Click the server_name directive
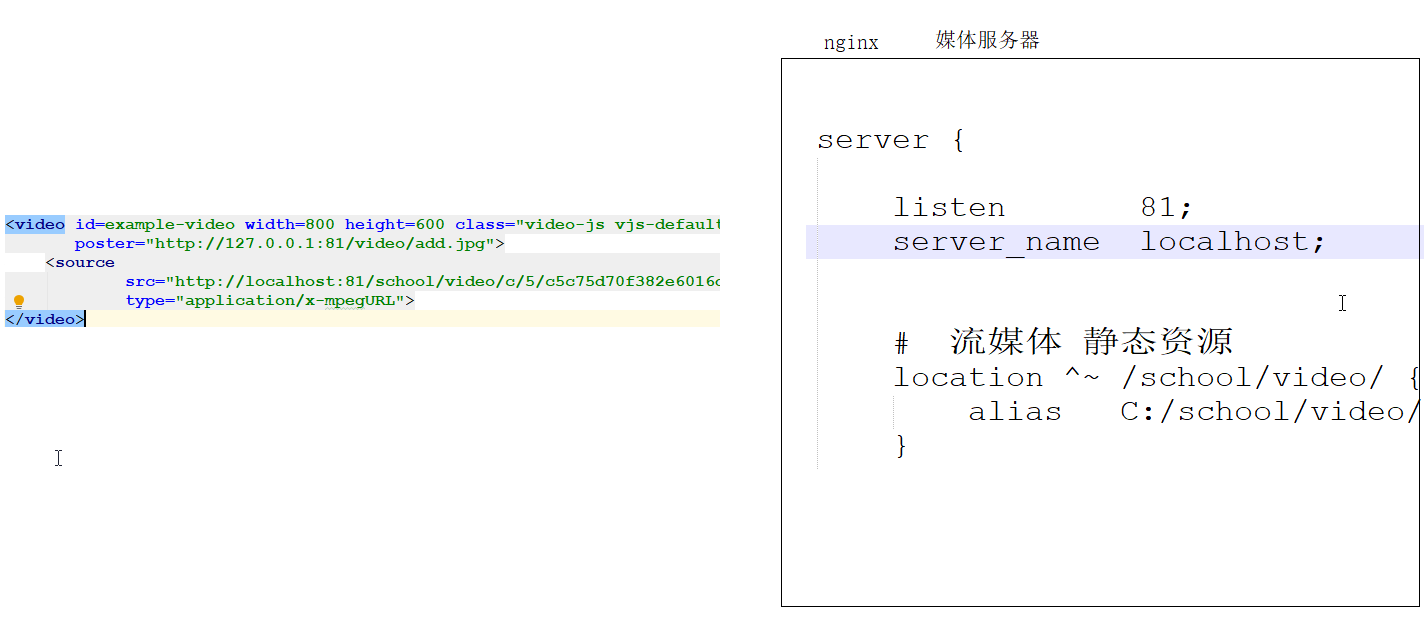The image size is (1424, 617). 996,242
